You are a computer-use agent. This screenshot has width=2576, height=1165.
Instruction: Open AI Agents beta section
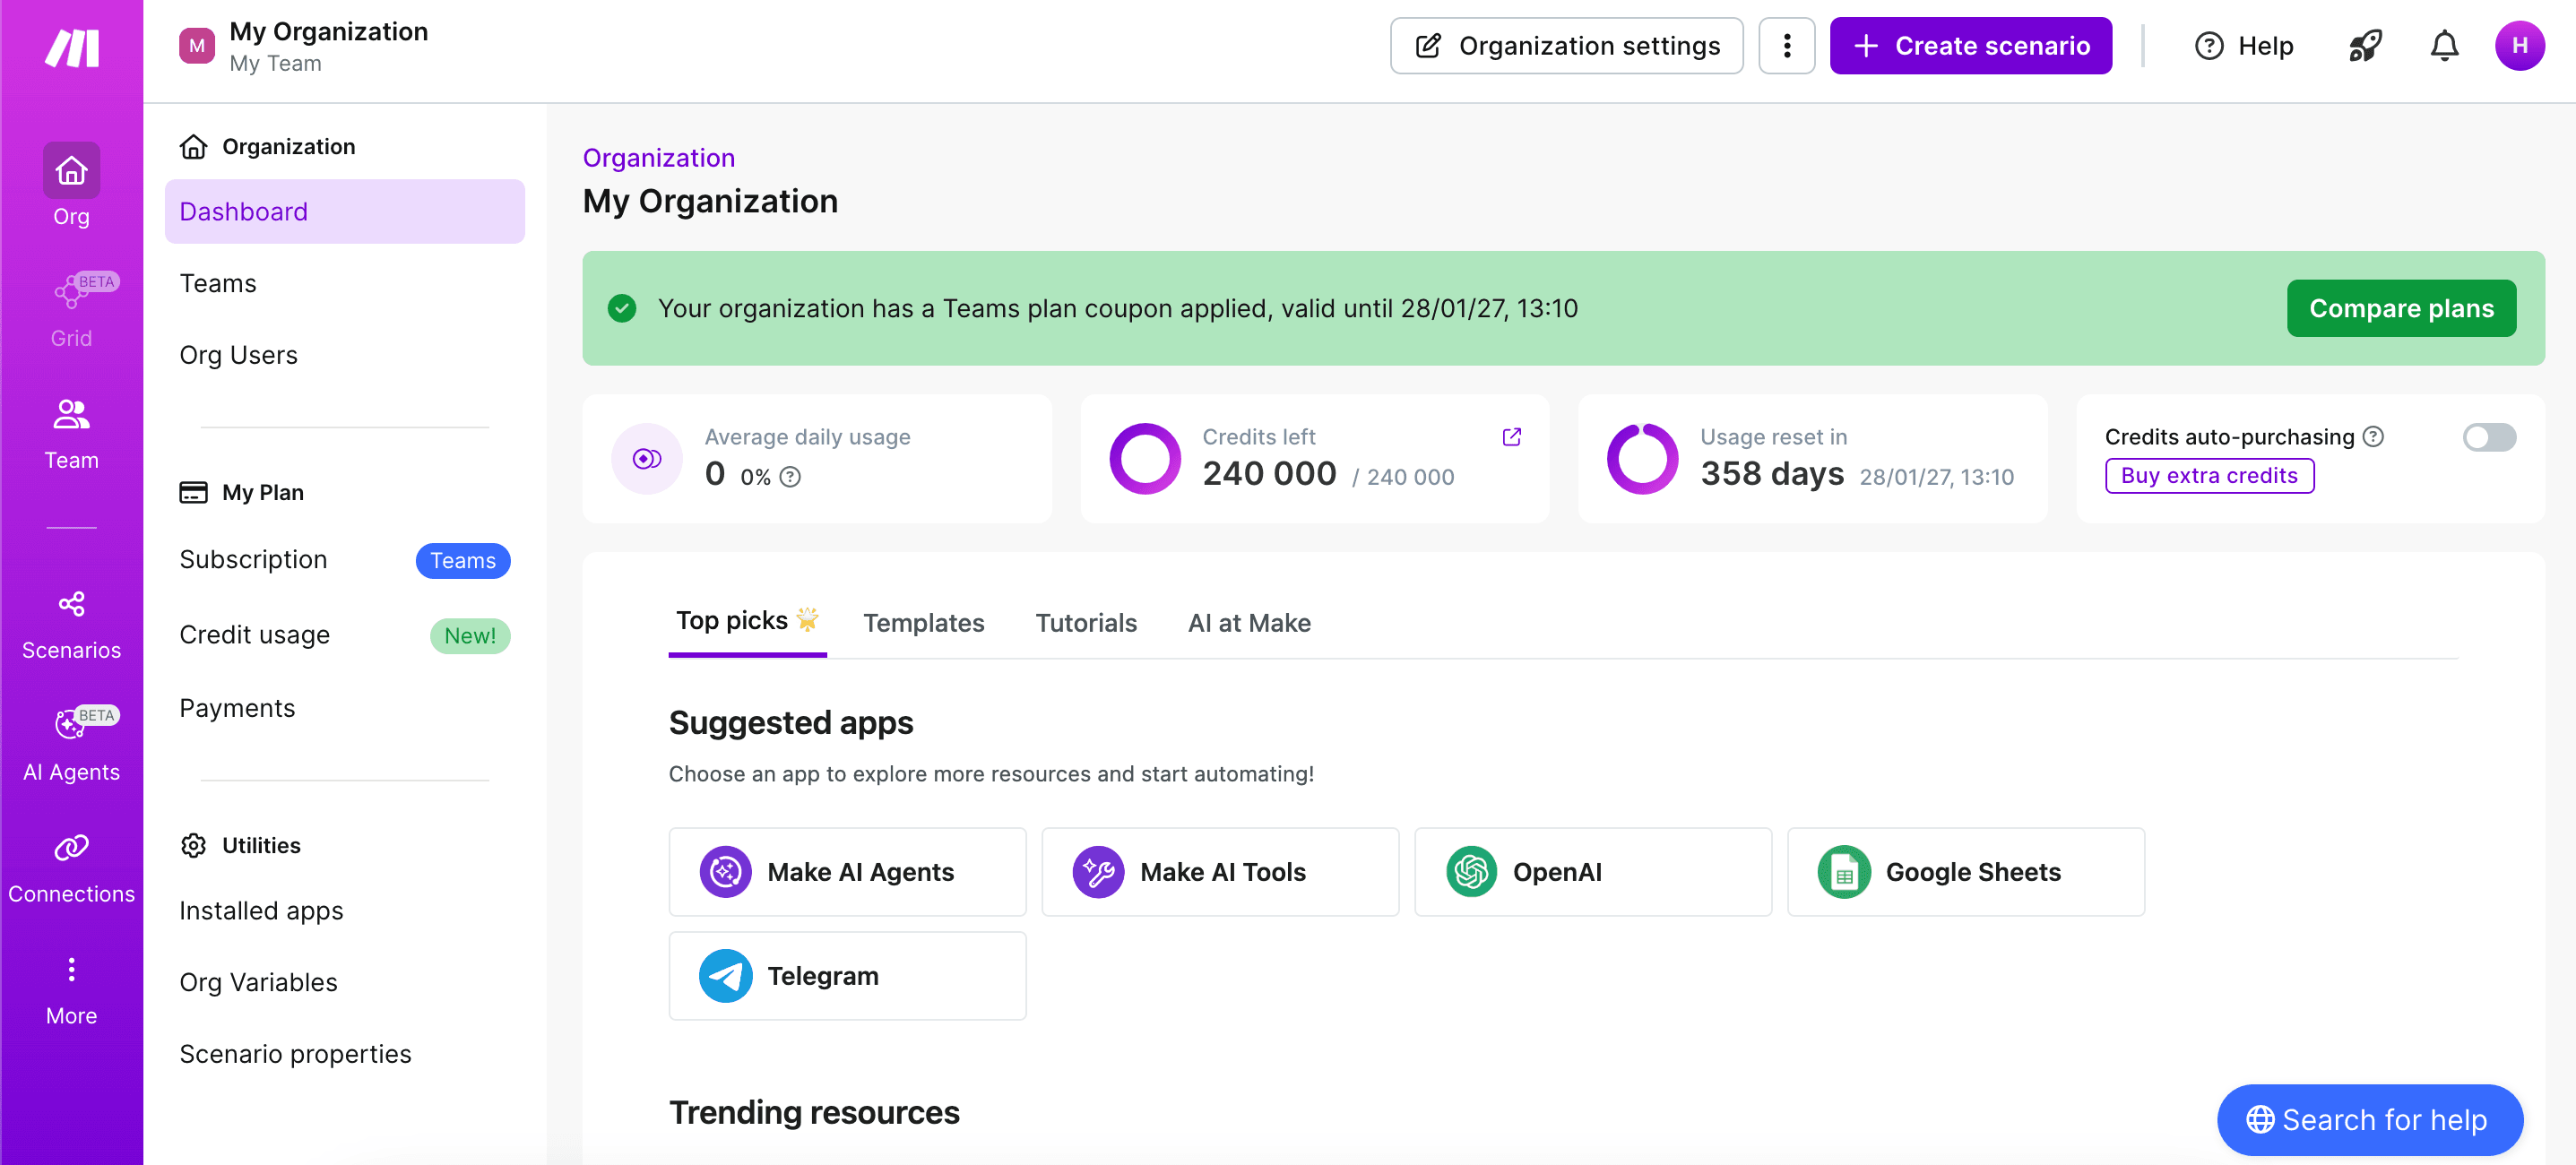click(71, 745)
